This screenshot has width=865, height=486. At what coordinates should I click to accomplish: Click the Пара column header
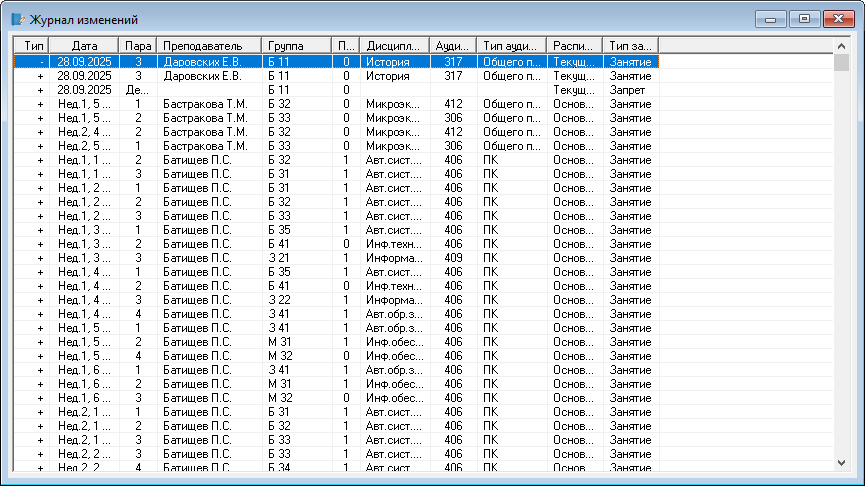137,46
